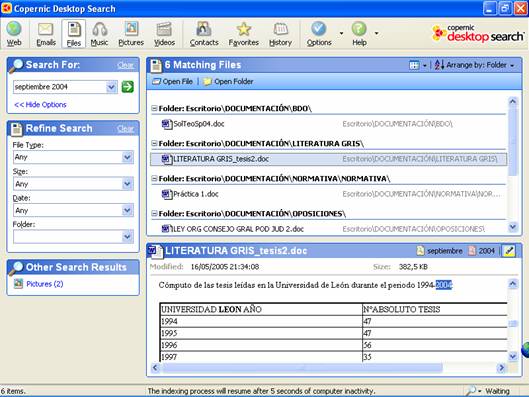This screenshot has width=529, height=397.
Task: Click the Word icon beside SolTeoSp04.doc
Action: point(166,124)
